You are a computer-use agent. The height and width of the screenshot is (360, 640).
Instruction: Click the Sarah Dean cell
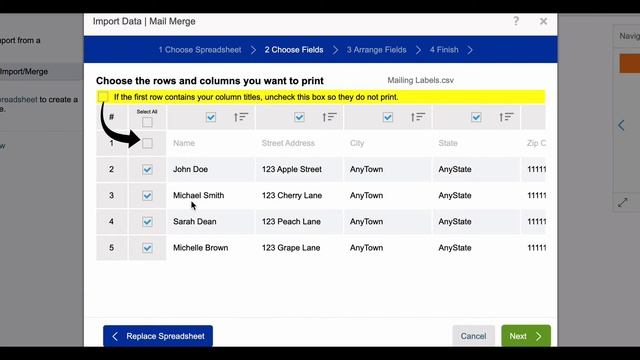pyautogui.click(x=211, y=222)
